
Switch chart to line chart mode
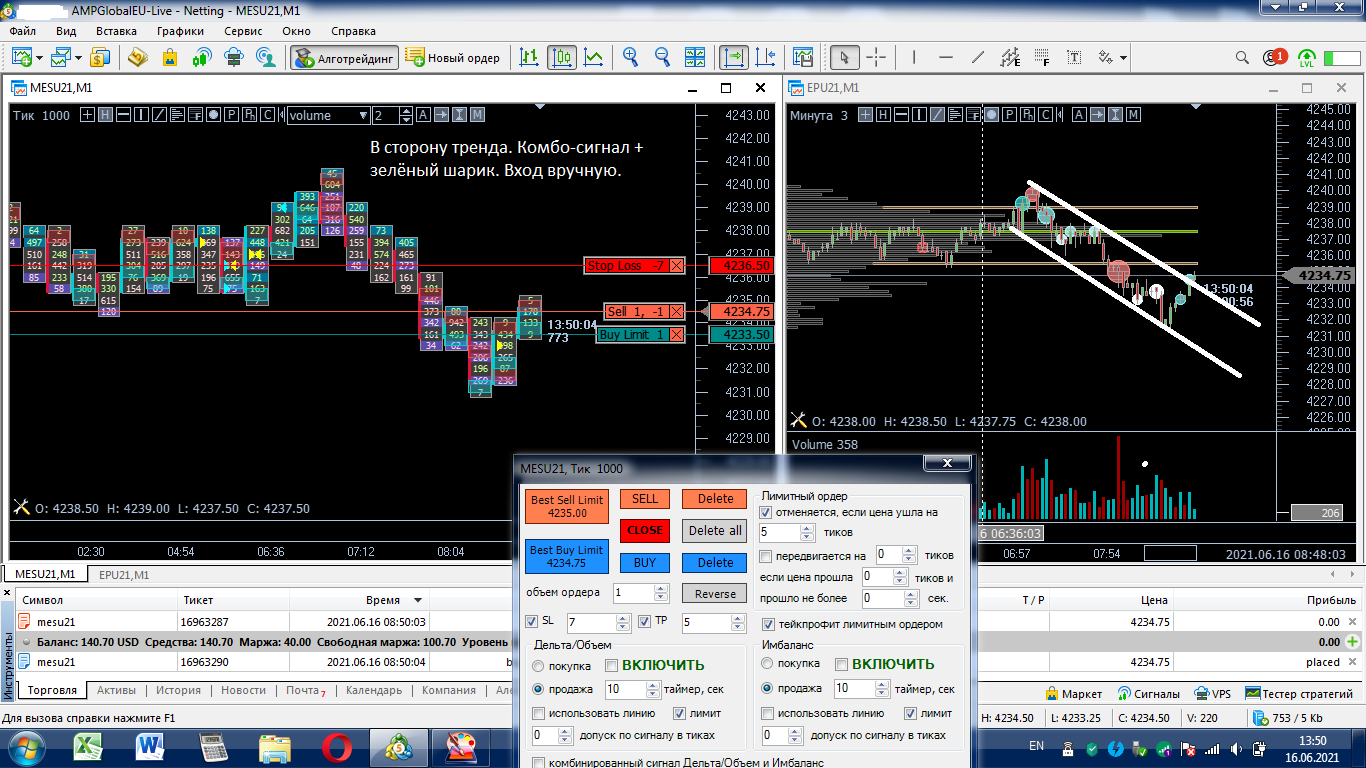[593, 58]
